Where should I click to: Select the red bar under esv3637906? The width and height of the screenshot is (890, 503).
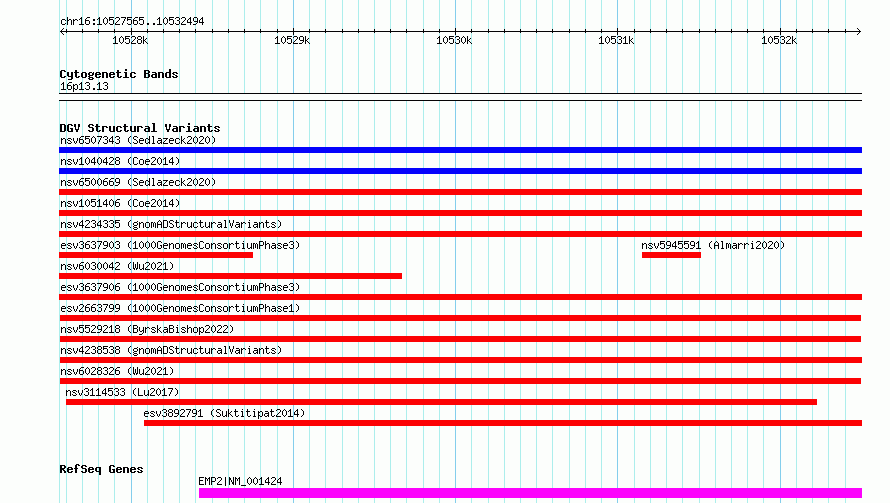coord(460,297)
